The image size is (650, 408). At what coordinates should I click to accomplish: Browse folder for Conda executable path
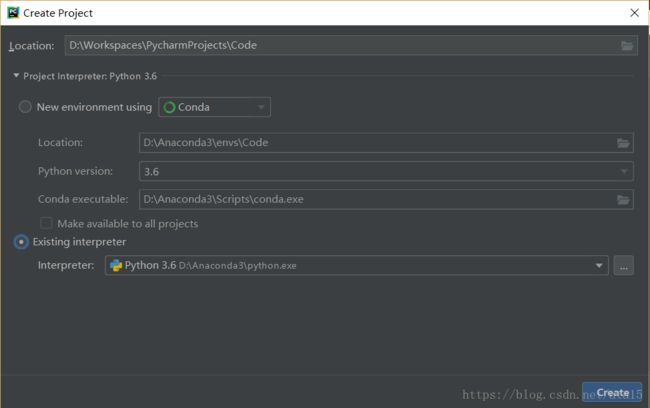[x=623, y=200]
